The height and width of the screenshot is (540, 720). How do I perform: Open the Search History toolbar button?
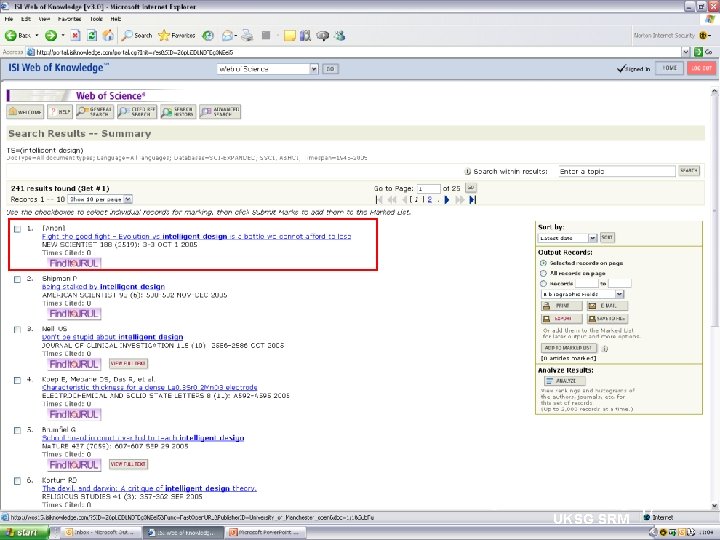pos(178,112)
